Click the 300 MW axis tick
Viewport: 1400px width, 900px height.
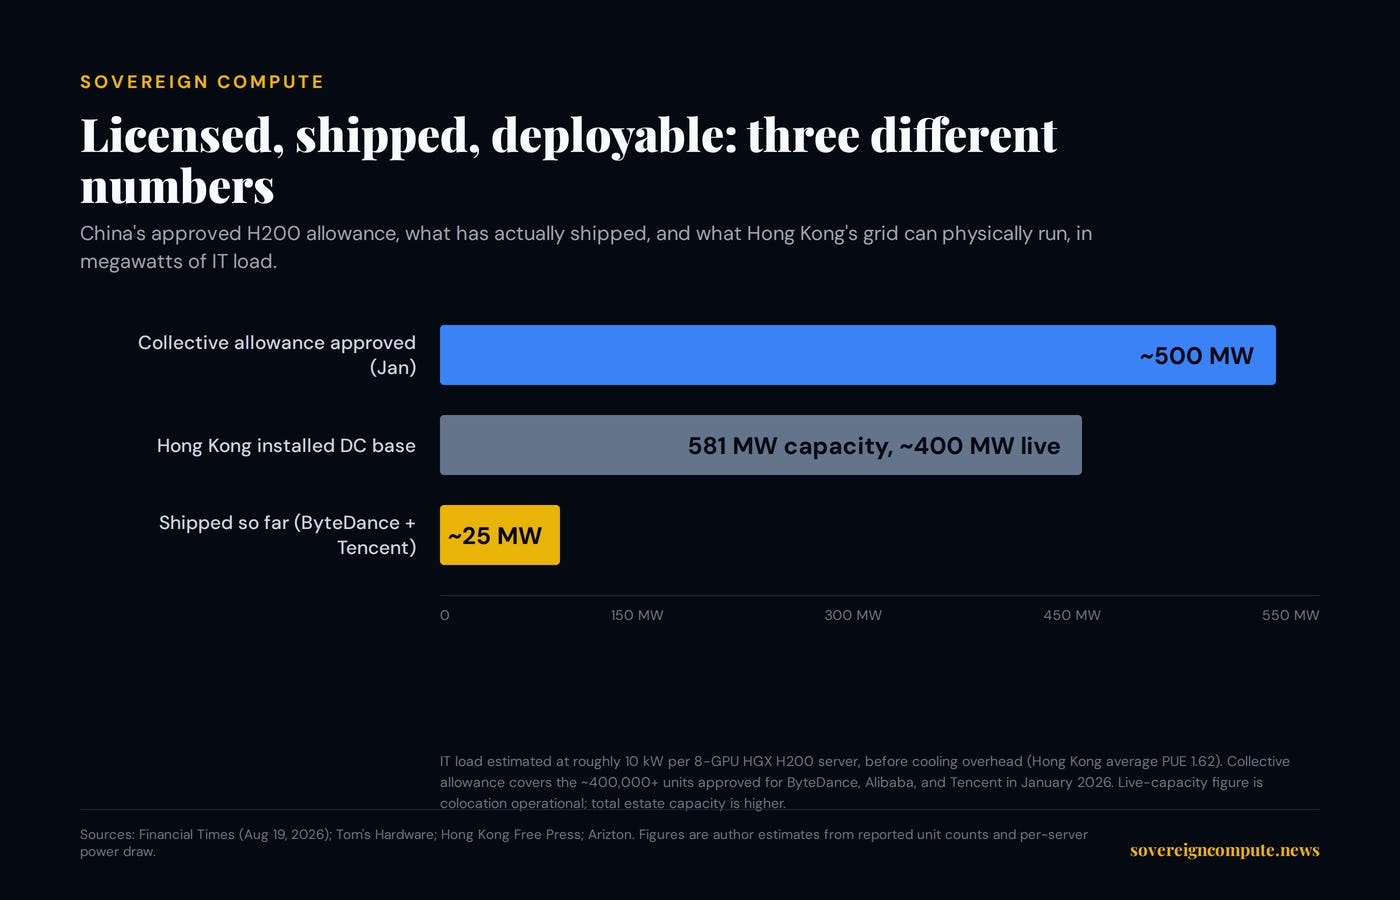[853, 615]
